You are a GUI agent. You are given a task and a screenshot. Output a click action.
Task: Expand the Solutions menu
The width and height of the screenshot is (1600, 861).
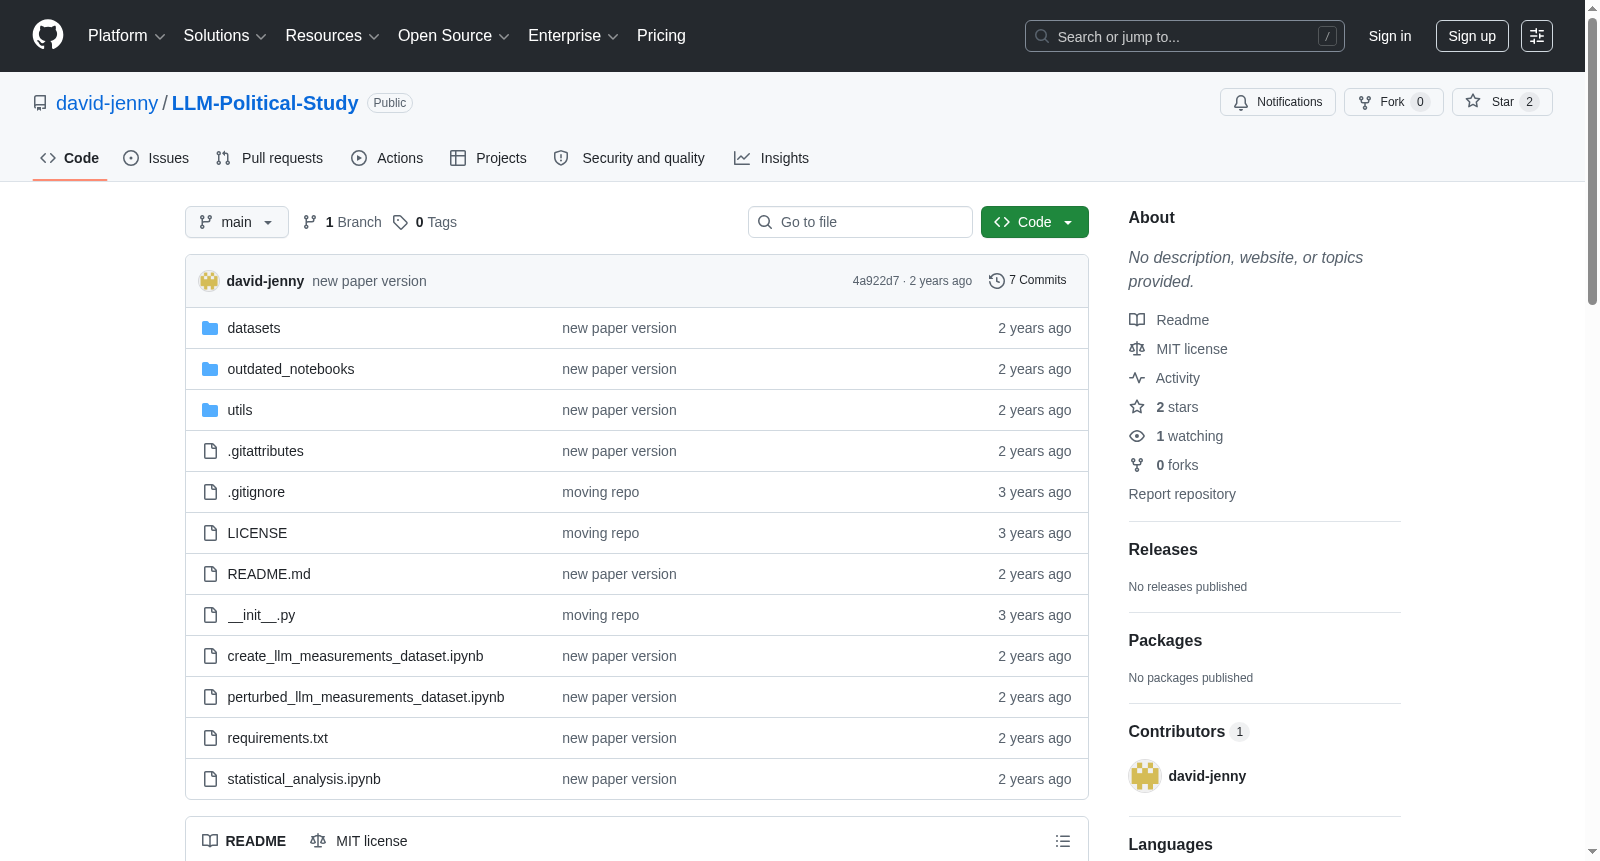pyautogui.click(x=225, y=36)
